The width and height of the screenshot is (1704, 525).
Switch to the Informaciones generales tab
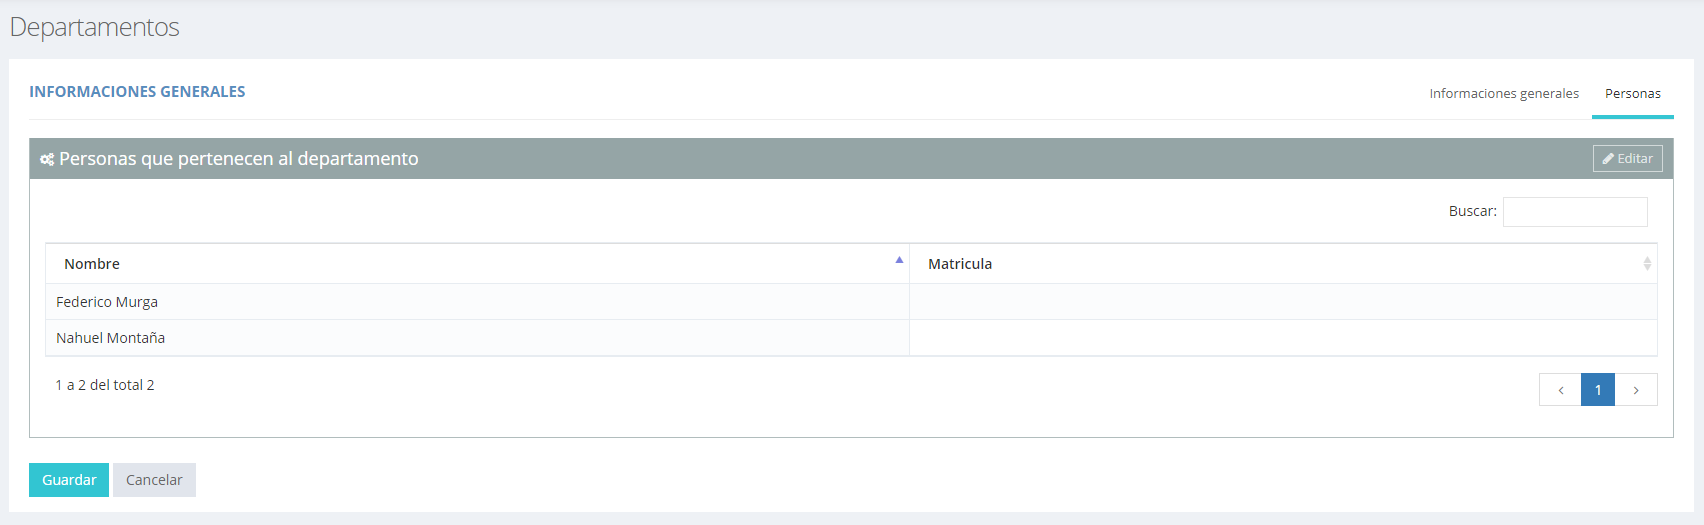coord(1503,93)
